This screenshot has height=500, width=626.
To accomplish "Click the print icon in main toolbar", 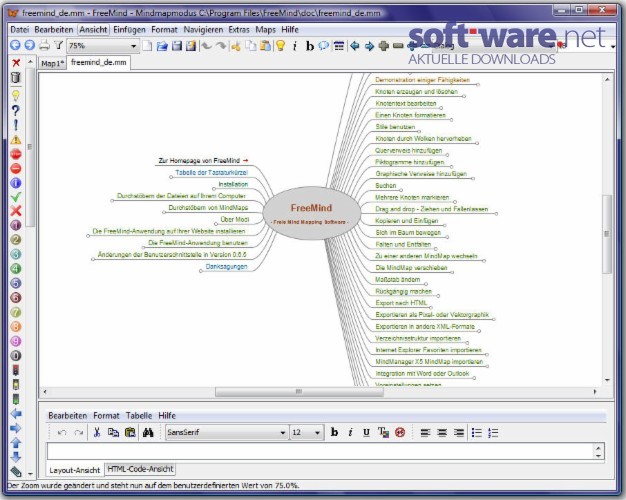I will point(44,46).
